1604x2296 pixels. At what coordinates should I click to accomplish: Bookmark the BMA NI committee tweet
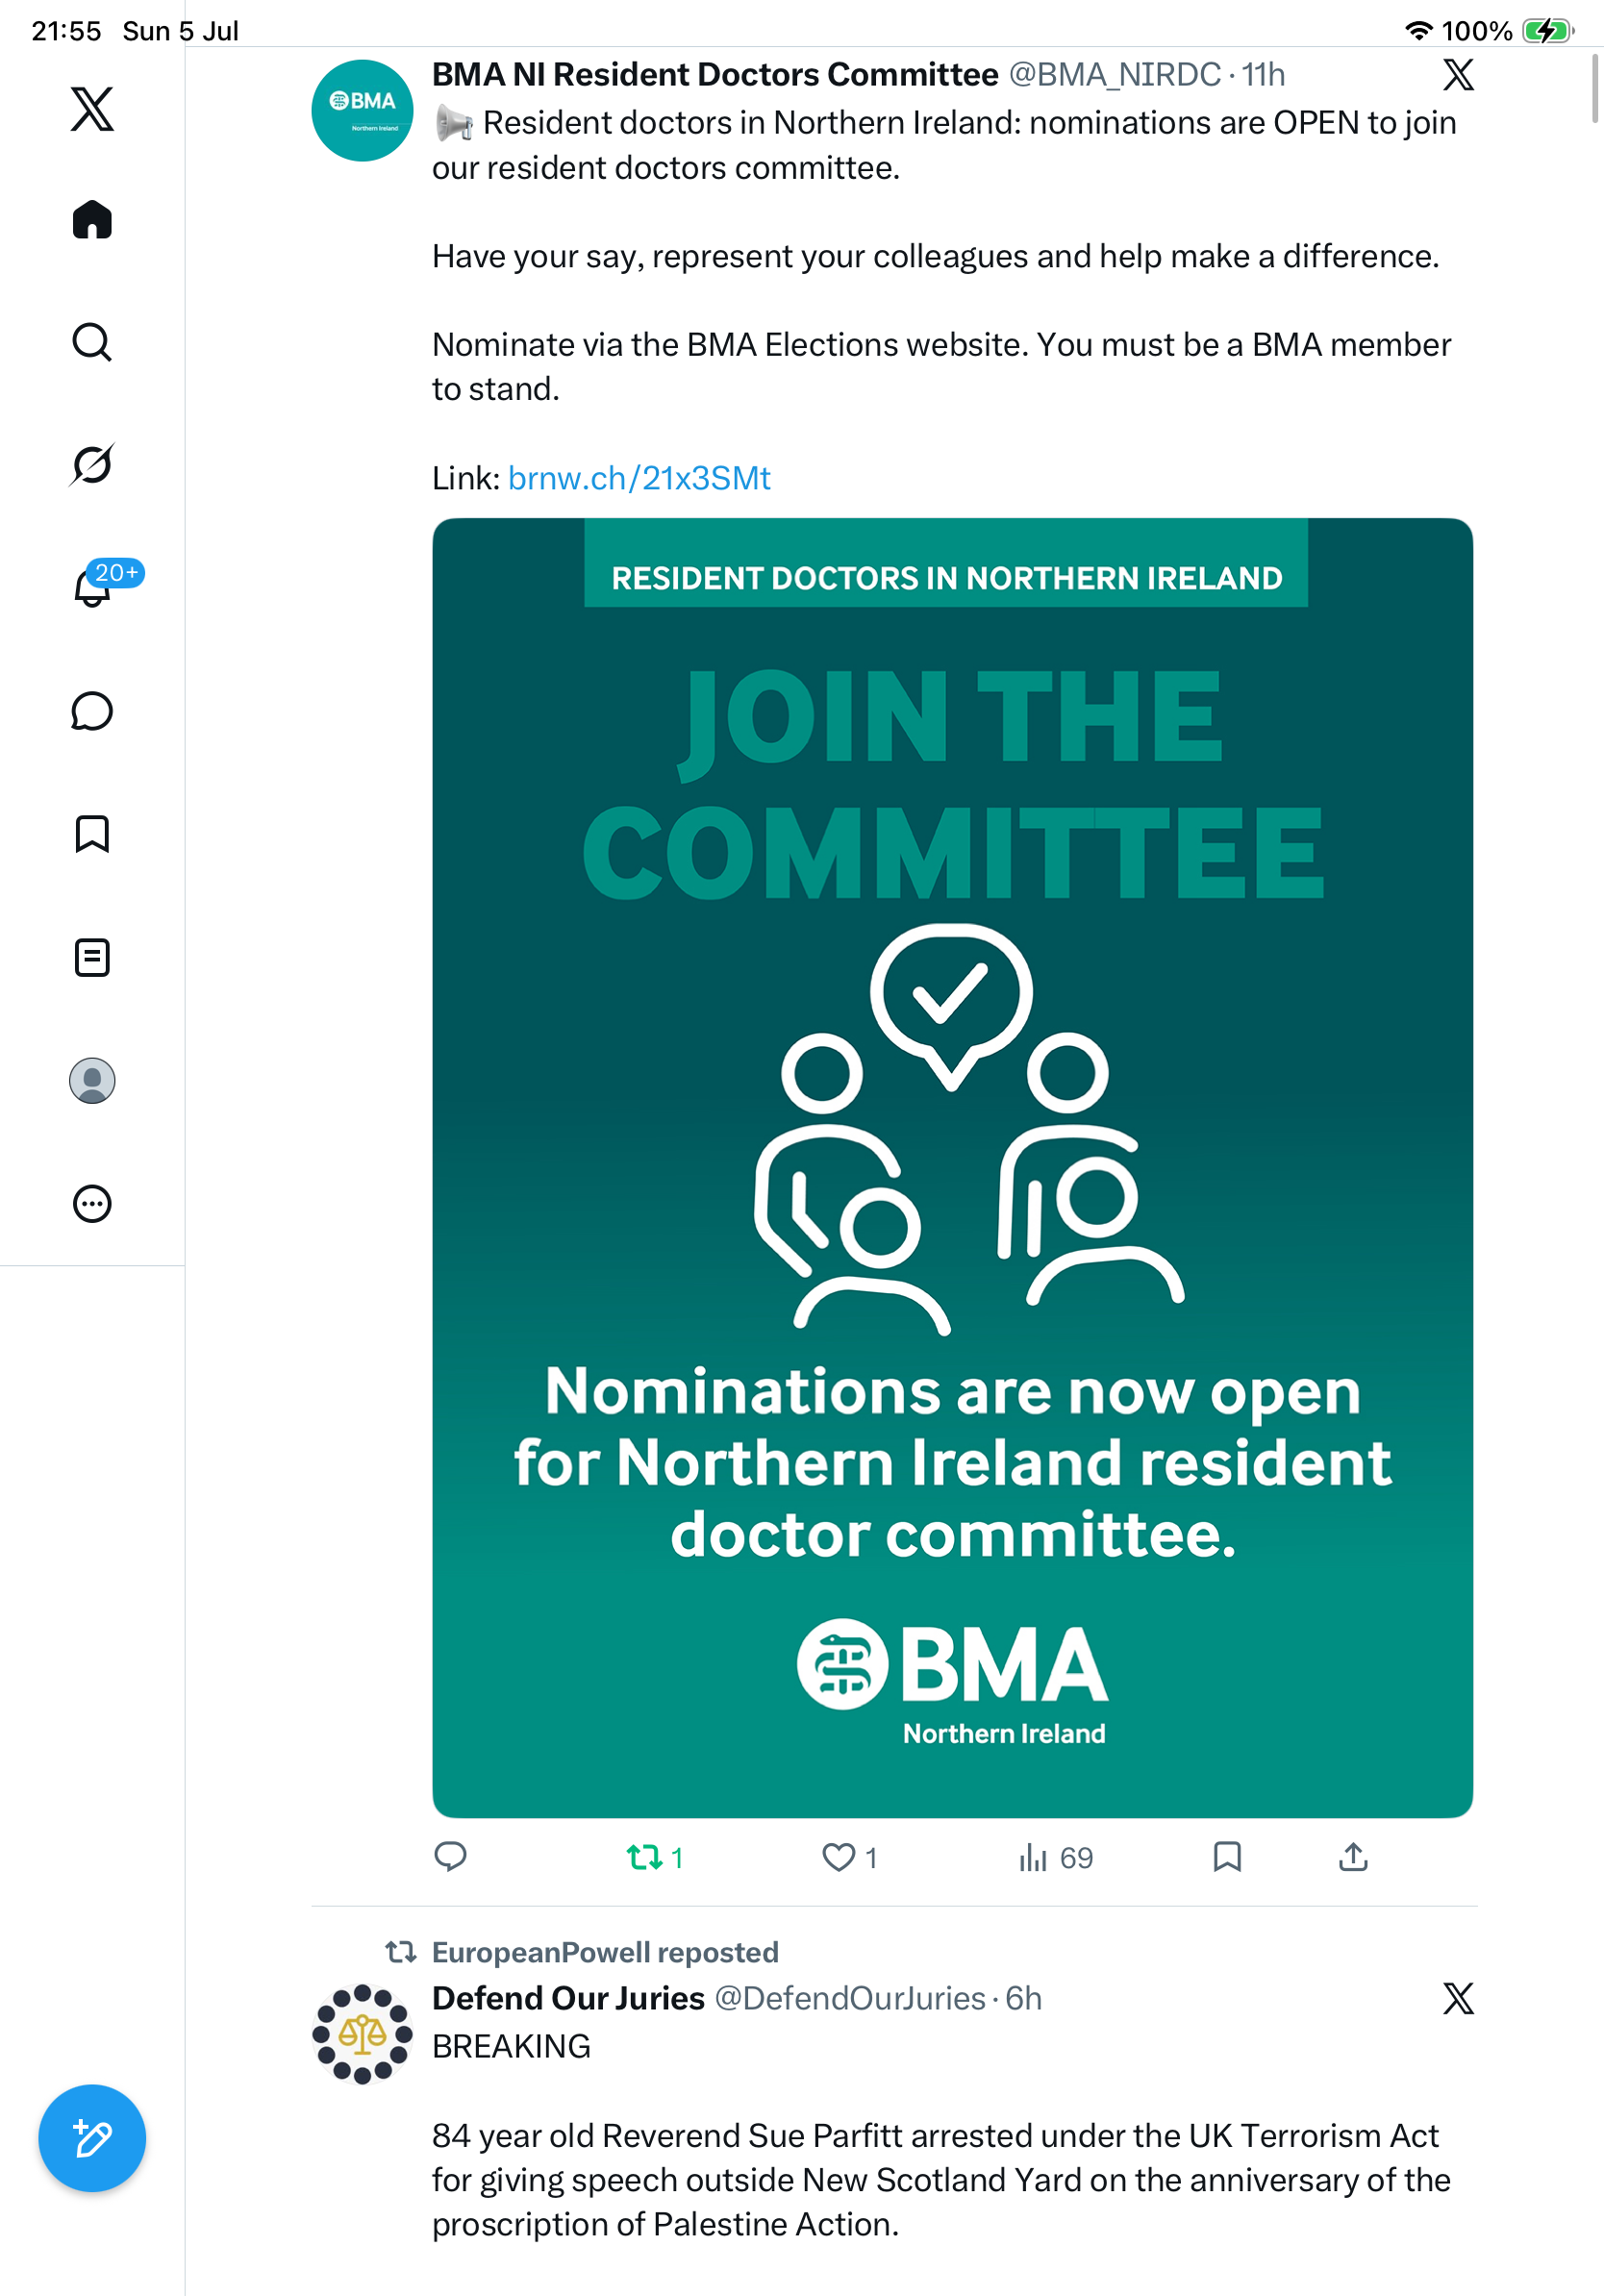coord(1227,1856)
